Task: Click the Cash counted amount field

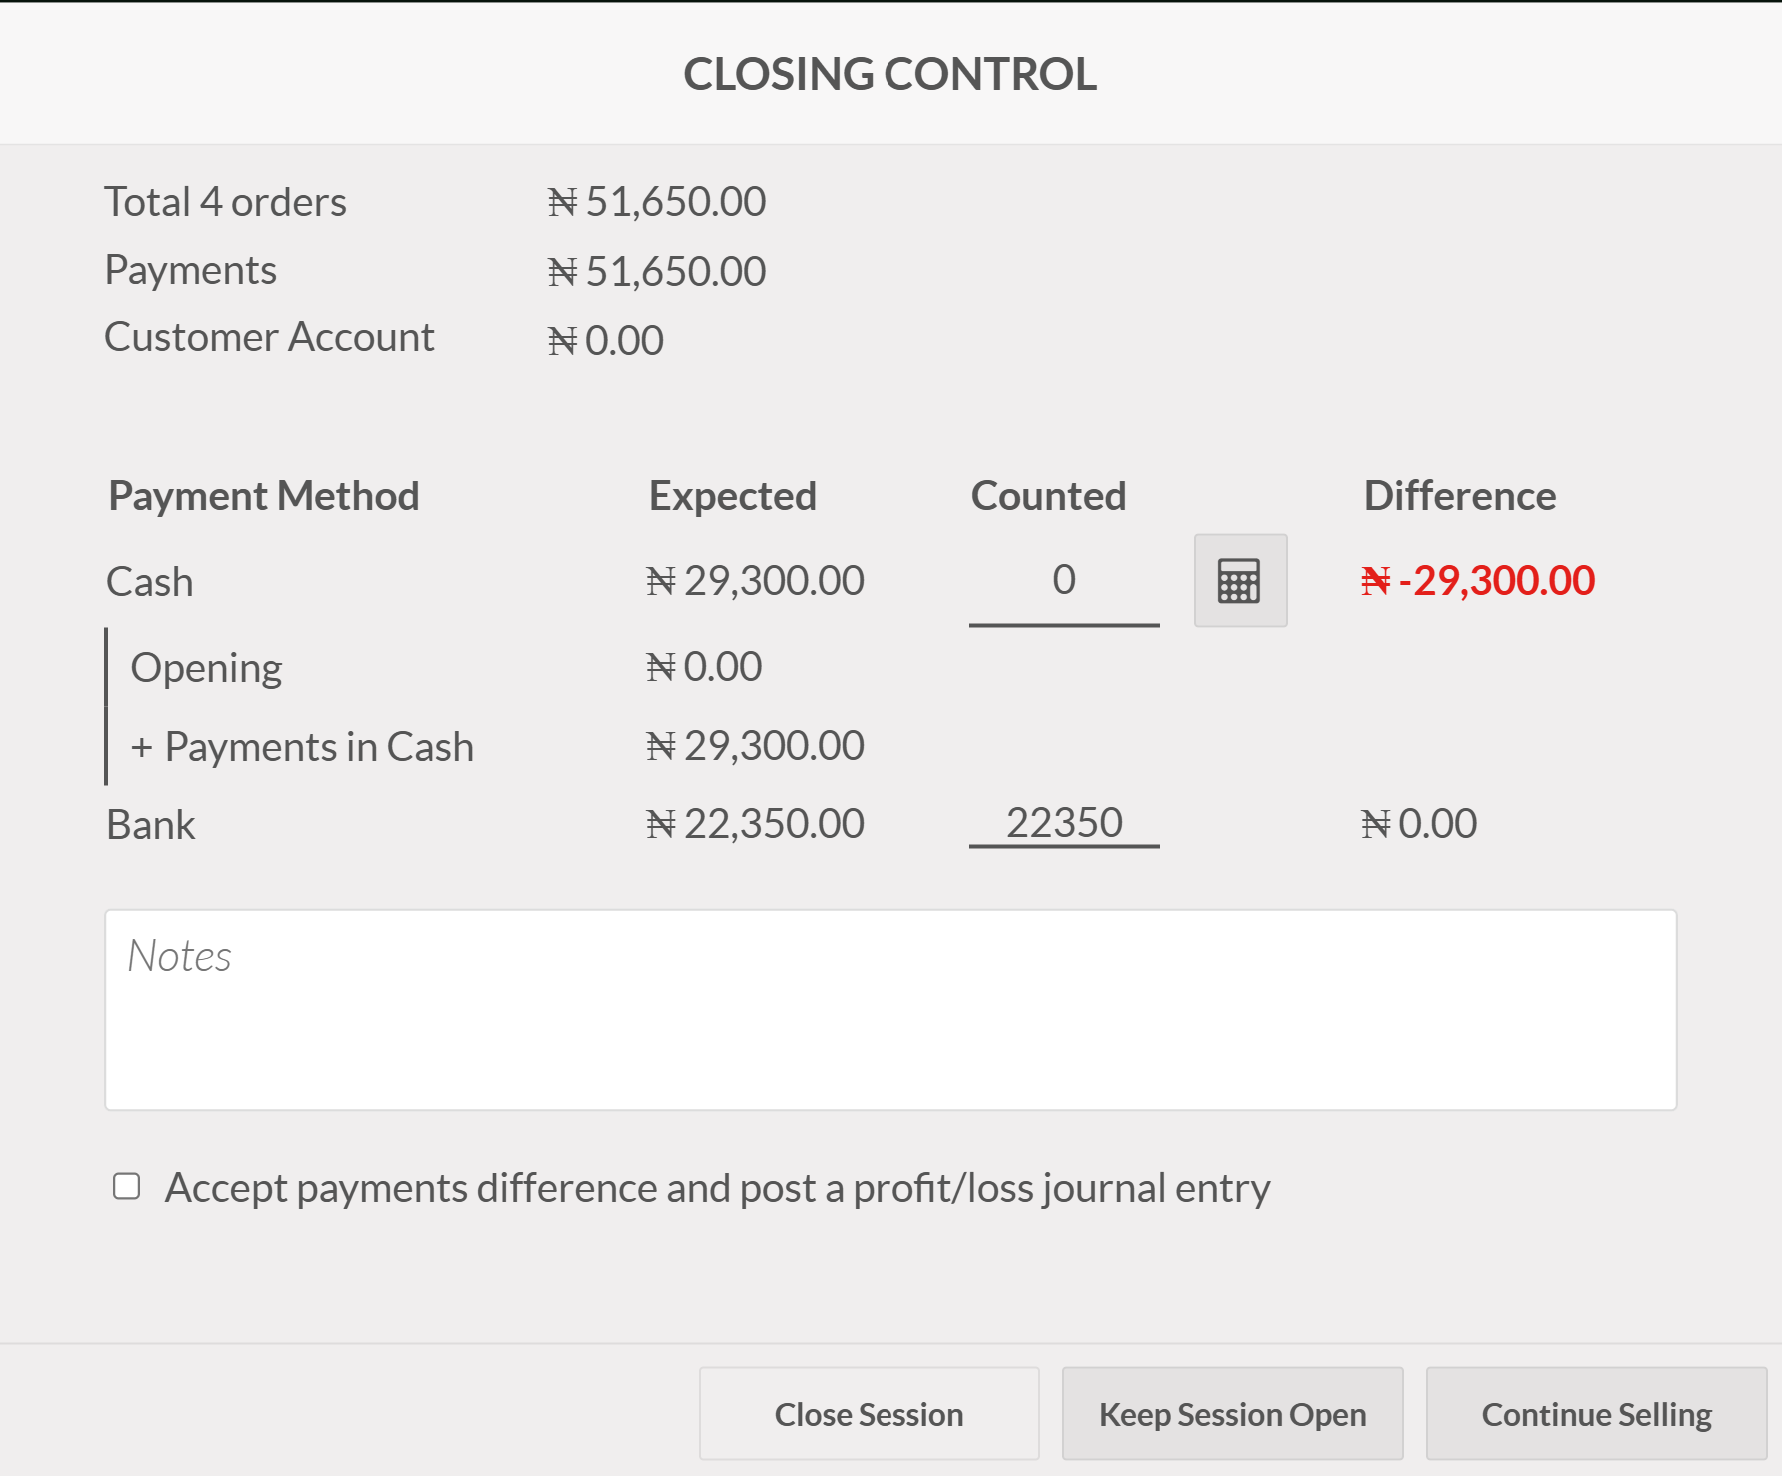Action: (1064, 581)
